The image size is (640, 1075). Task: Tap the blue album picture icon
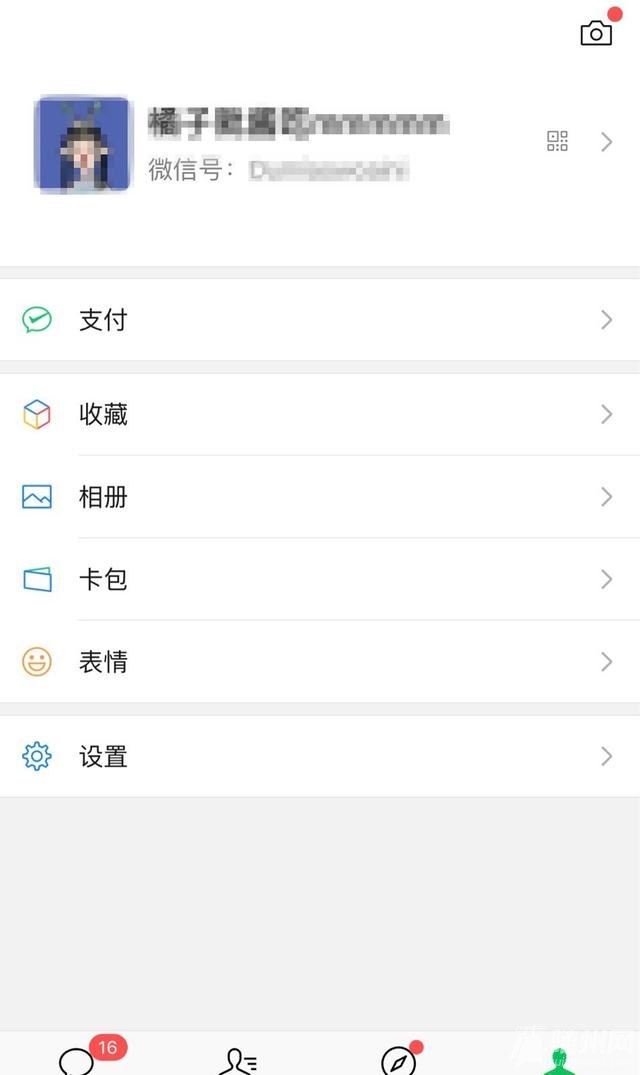37,496
